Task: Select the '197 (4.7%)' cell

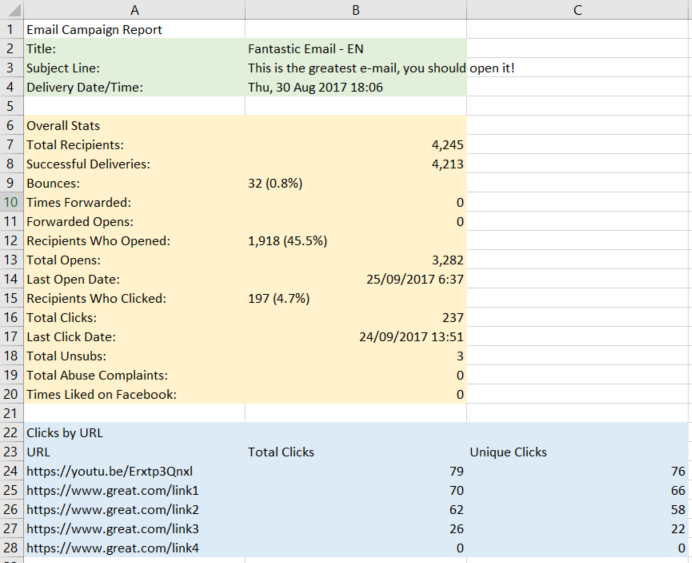Action: (x=356, y=298)
